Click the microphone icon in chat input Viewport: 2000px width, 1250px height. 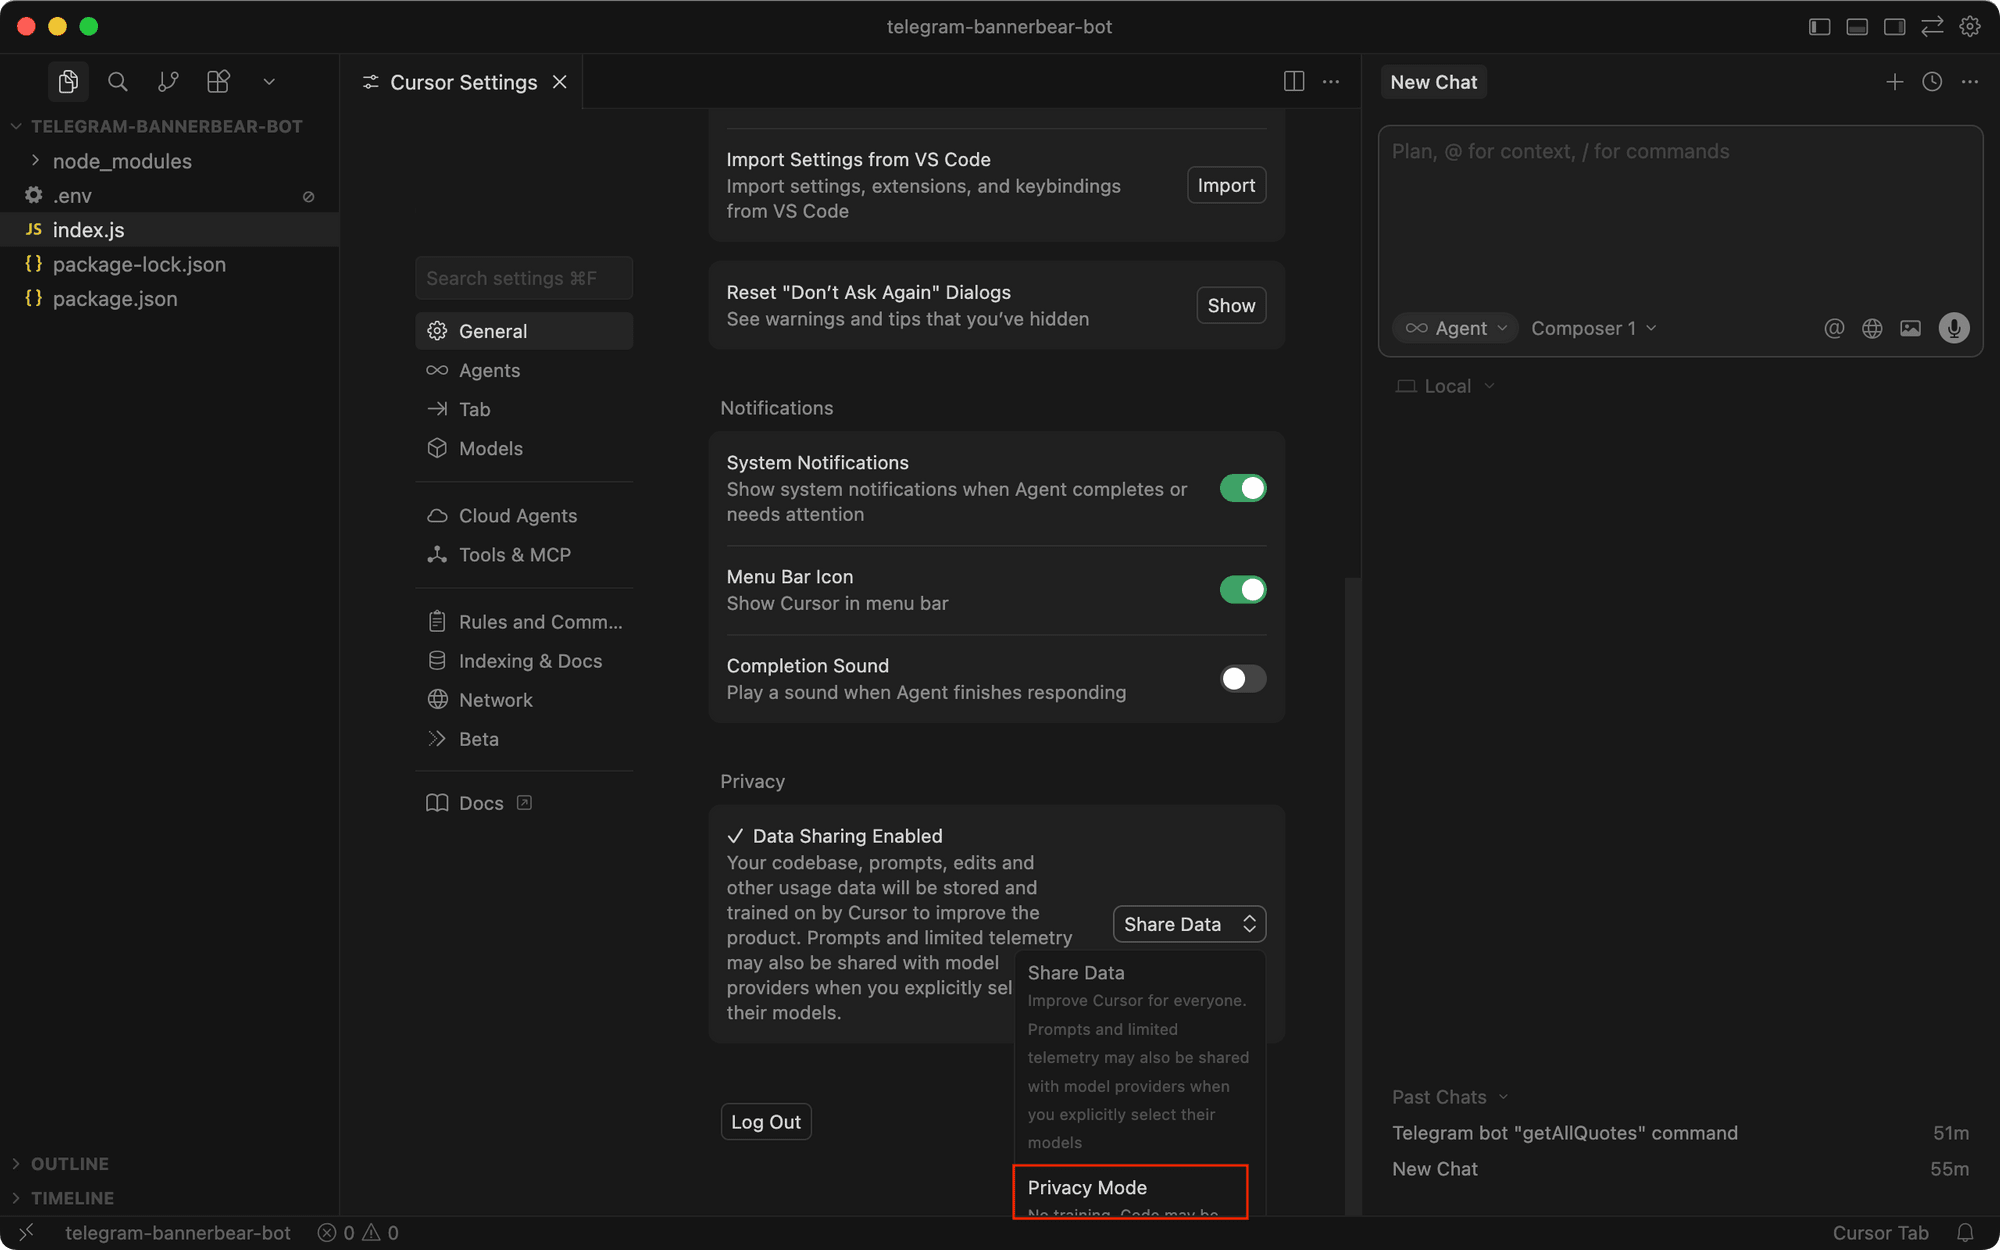tap(1953, 327)
